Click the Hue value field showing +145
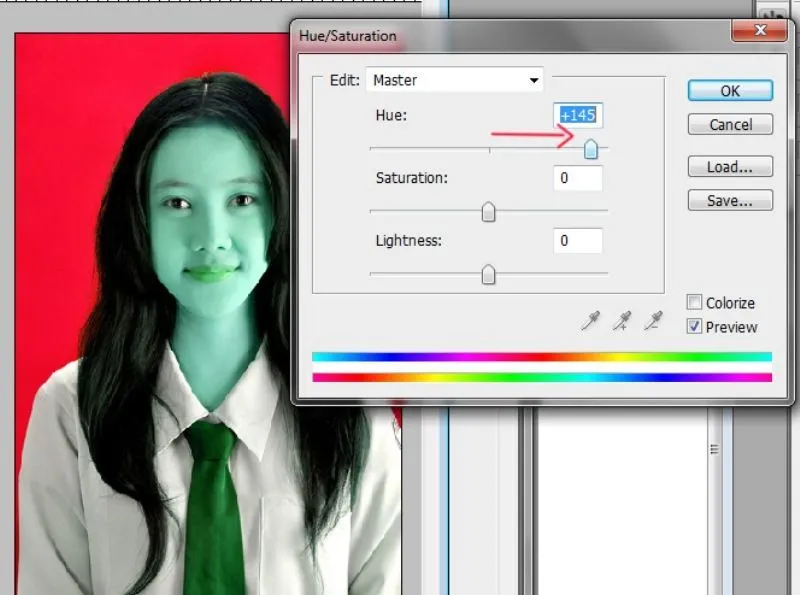 tap(578, 115)
